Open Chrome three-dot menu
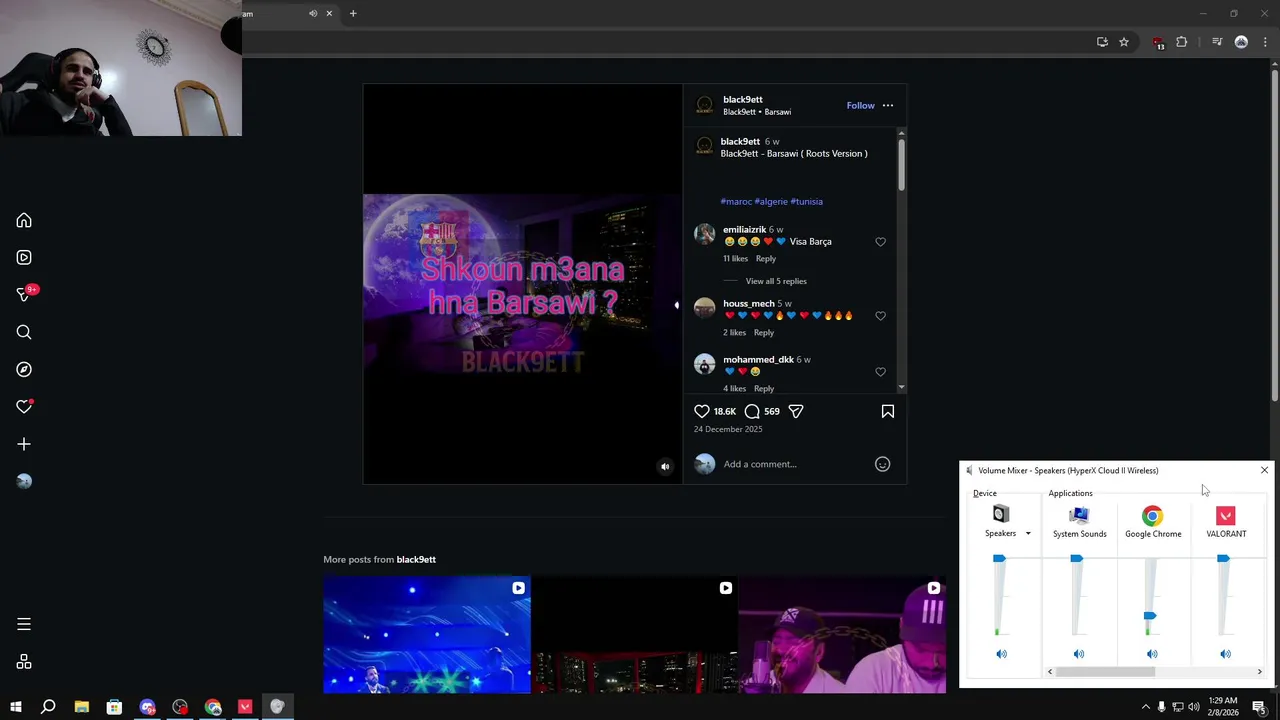 pos(1265,42)
